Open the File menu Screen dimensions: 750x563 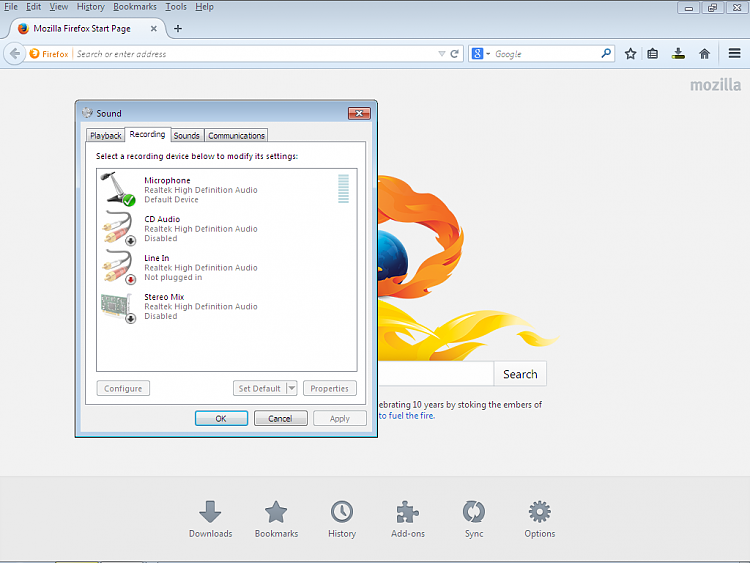pos(11,7)
